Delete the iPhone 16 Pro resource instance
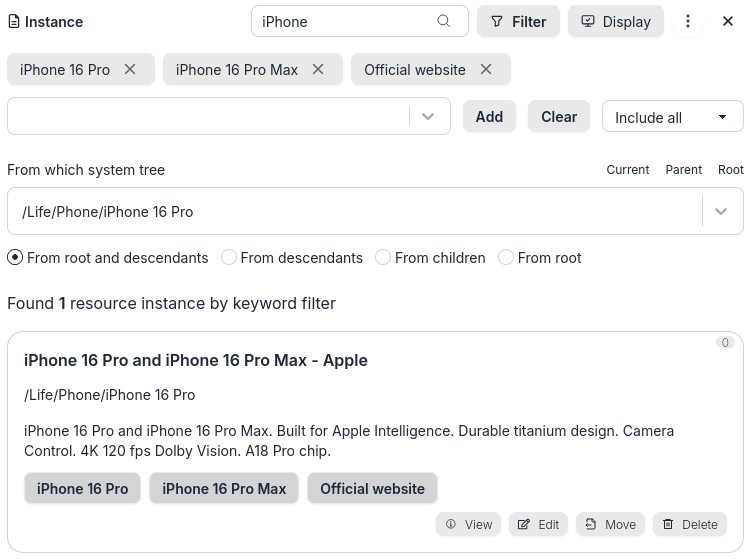753x559 pixels. [690, 524]
